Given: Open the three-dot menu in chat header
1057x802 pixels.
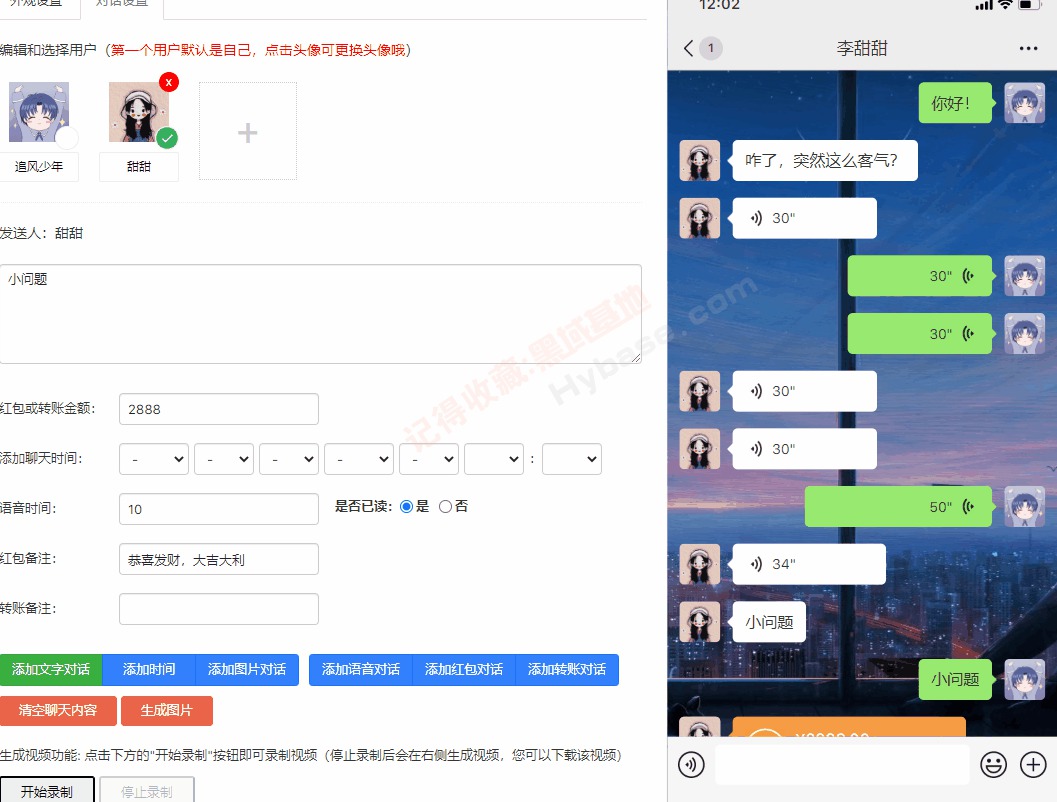Looking at the screenshot, I should [x=1028, y=49].
